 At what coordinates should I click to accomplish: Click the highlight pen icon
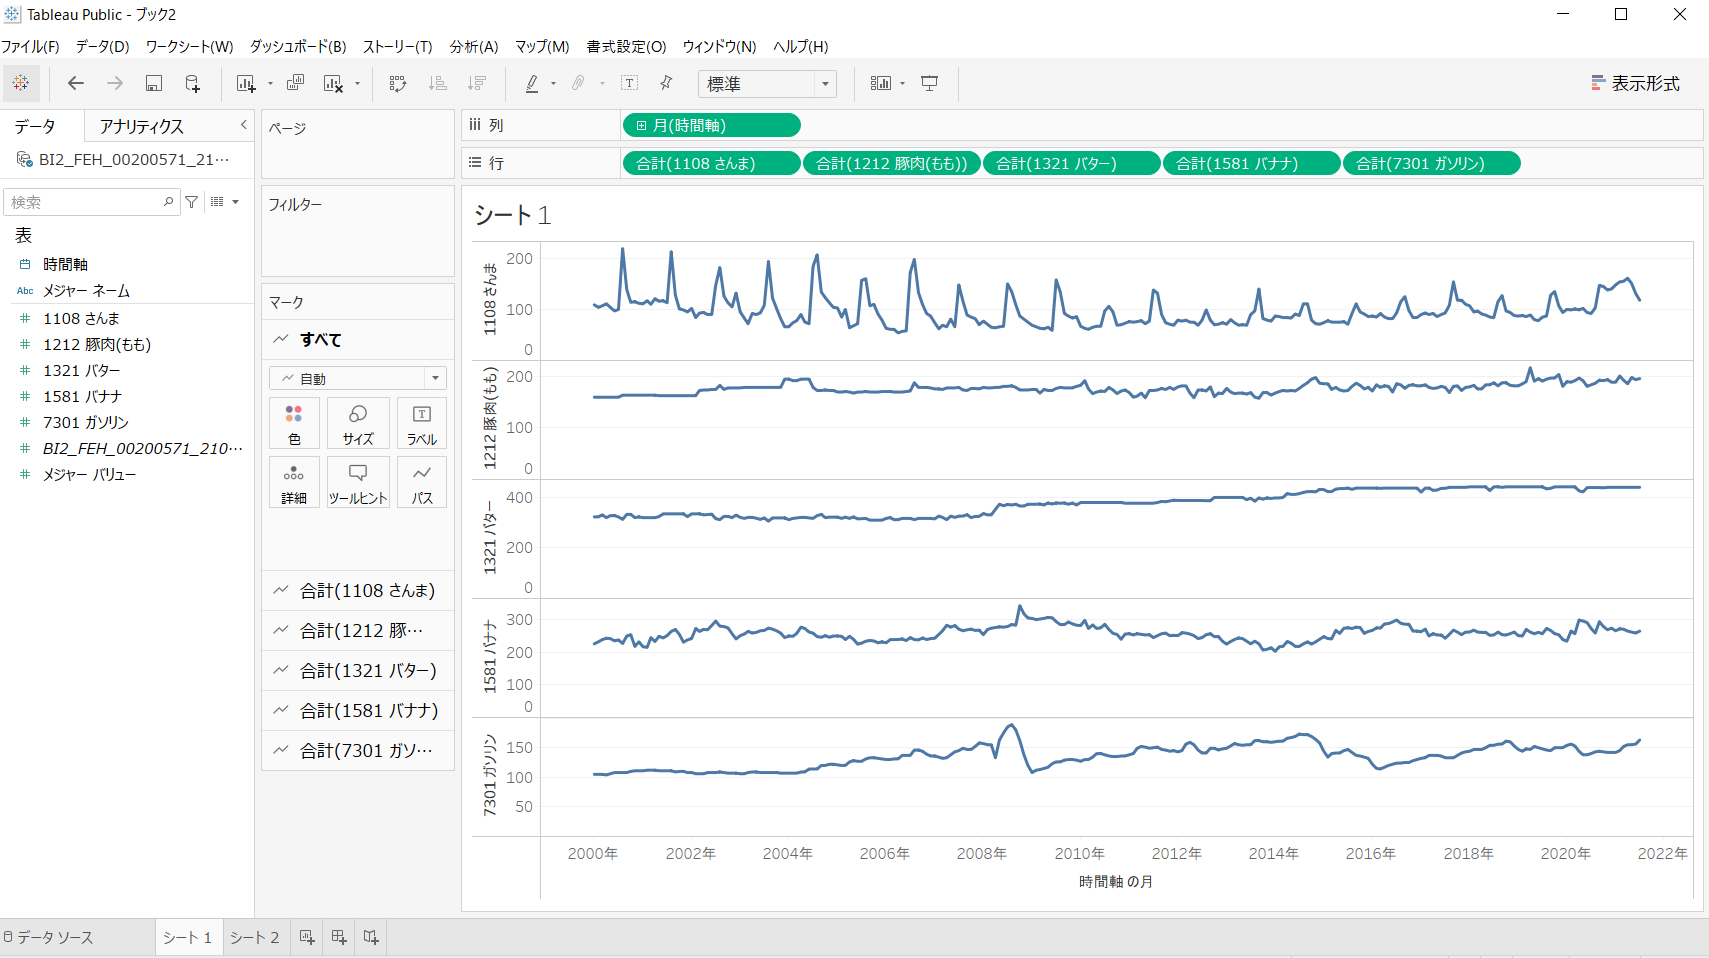tap(532, 84)
